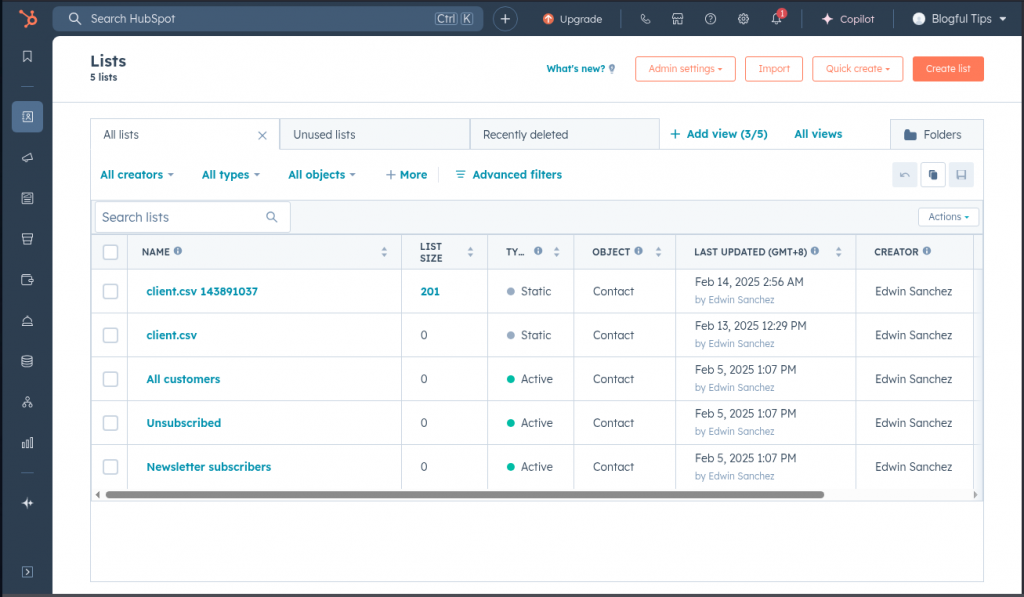
Task: Click the info icon beside LAST UPDATED header
Action: click(815, 251)
